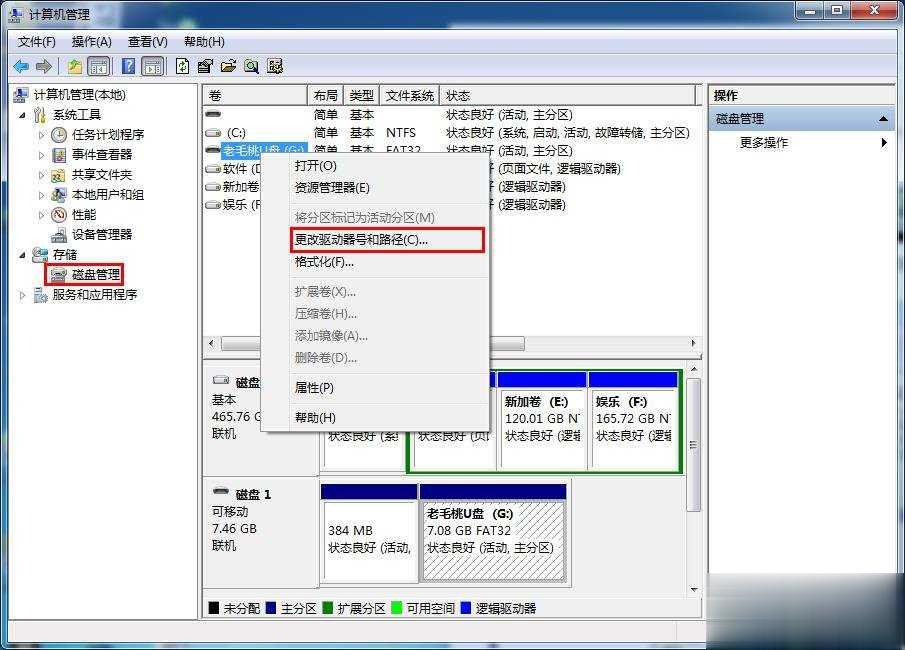
Task: Click the 事件查看器 icon
Action: point(59,155)
